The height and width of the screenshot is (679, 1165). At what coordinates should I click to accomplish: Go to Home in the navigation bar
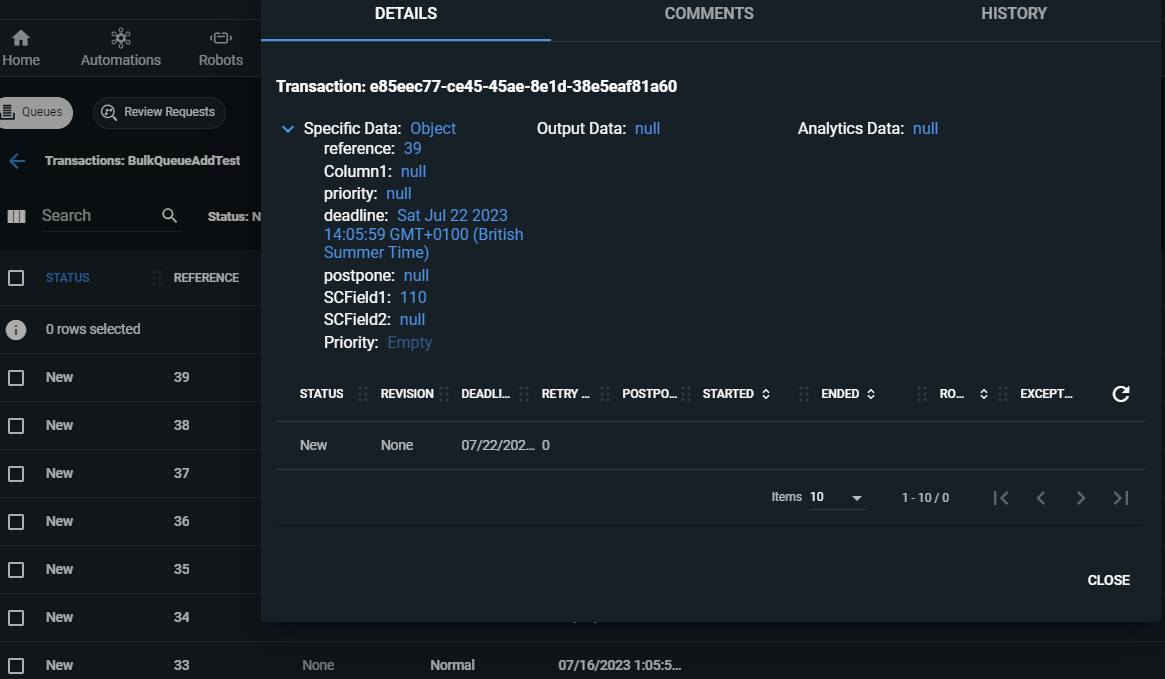(x=21, y=48)
